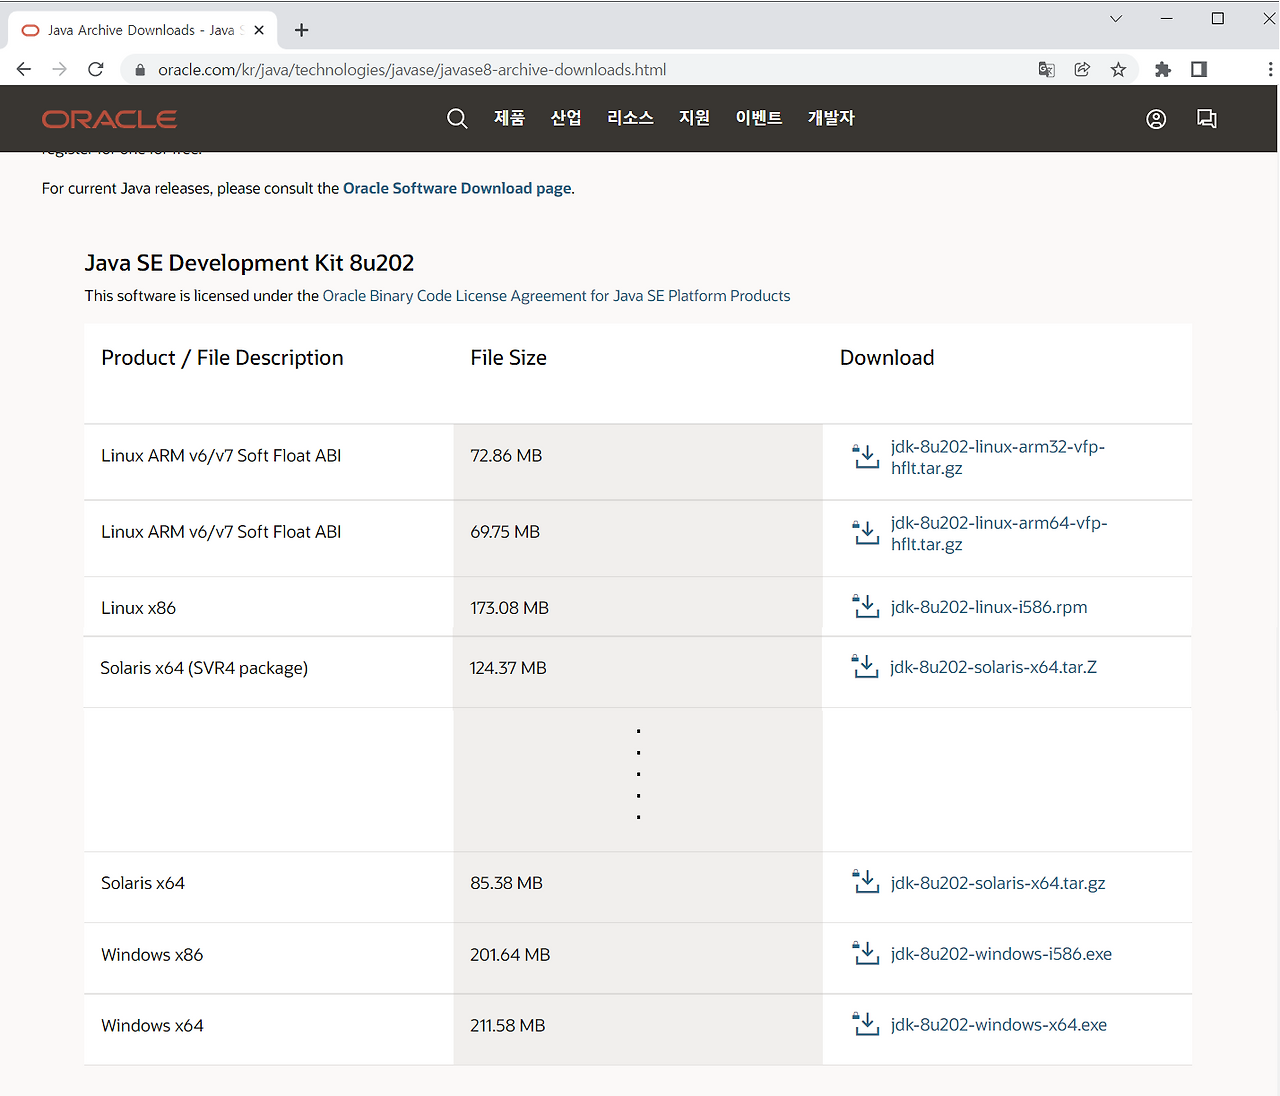This screenshot has height=1096, width=1280.
Task: Open the search icon in the Oracle header
Action: point(457,118)
